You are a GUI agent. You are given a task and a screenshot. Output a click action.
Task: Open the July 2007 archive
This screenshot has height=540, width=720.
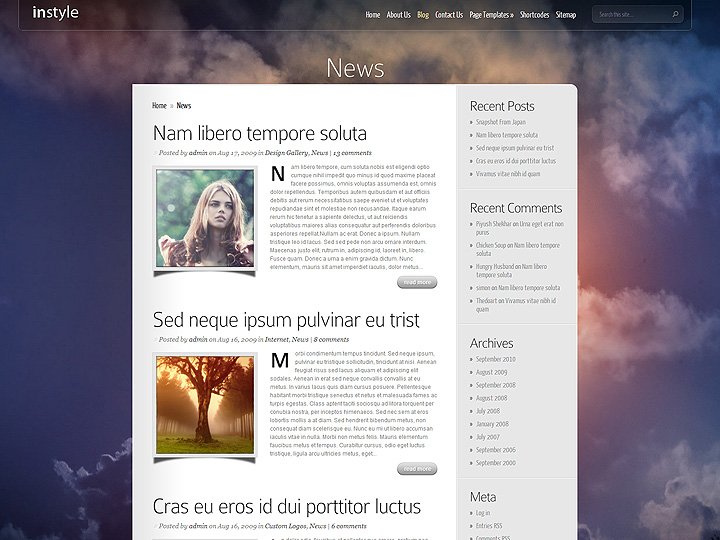tap(488, 437)
